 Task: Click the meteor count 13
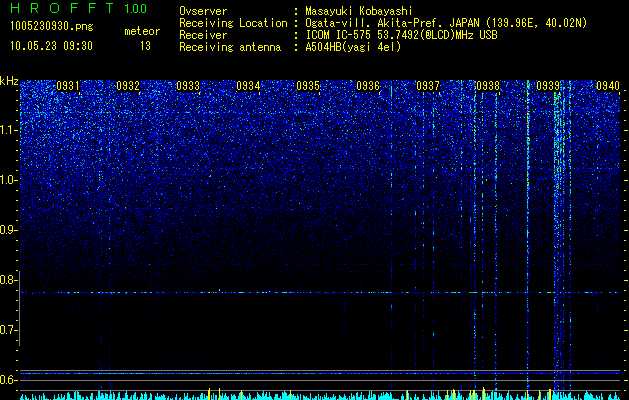pyautogui.click(x=145, y=46)
